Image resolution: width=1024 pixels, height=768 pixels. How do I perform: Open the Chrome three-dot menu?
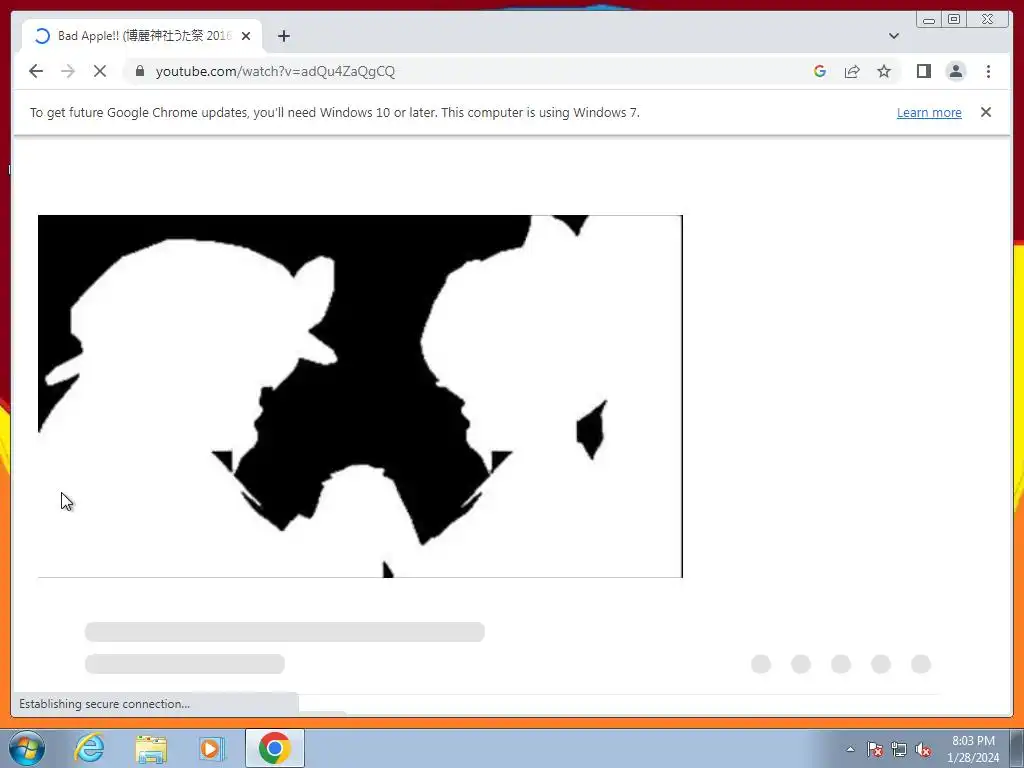point(988,71)
